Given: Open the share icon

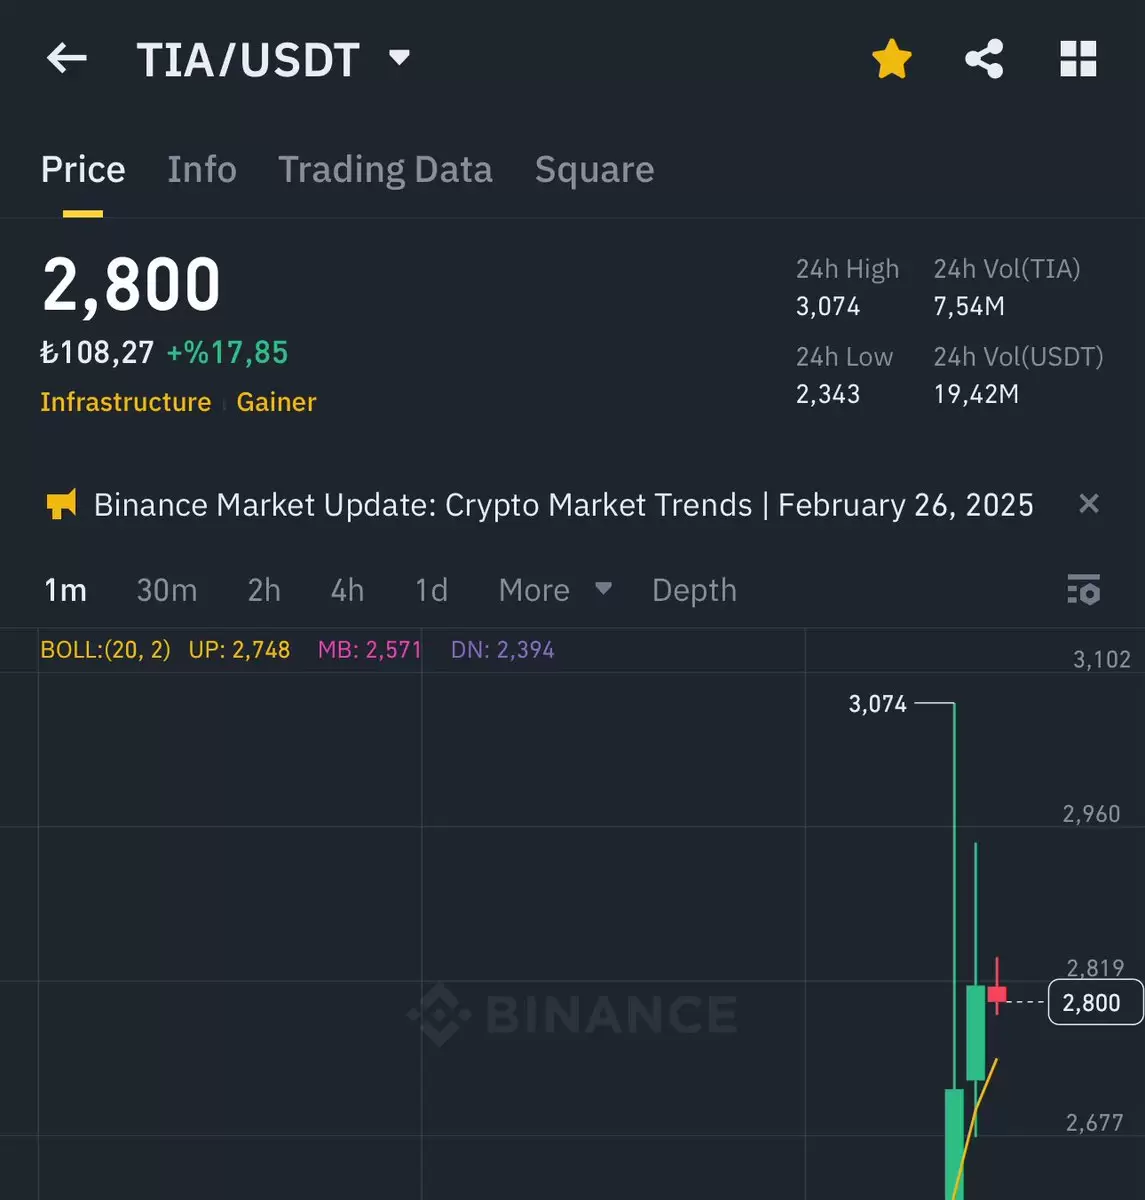Looking at the screenshot, I should [984, 59].
